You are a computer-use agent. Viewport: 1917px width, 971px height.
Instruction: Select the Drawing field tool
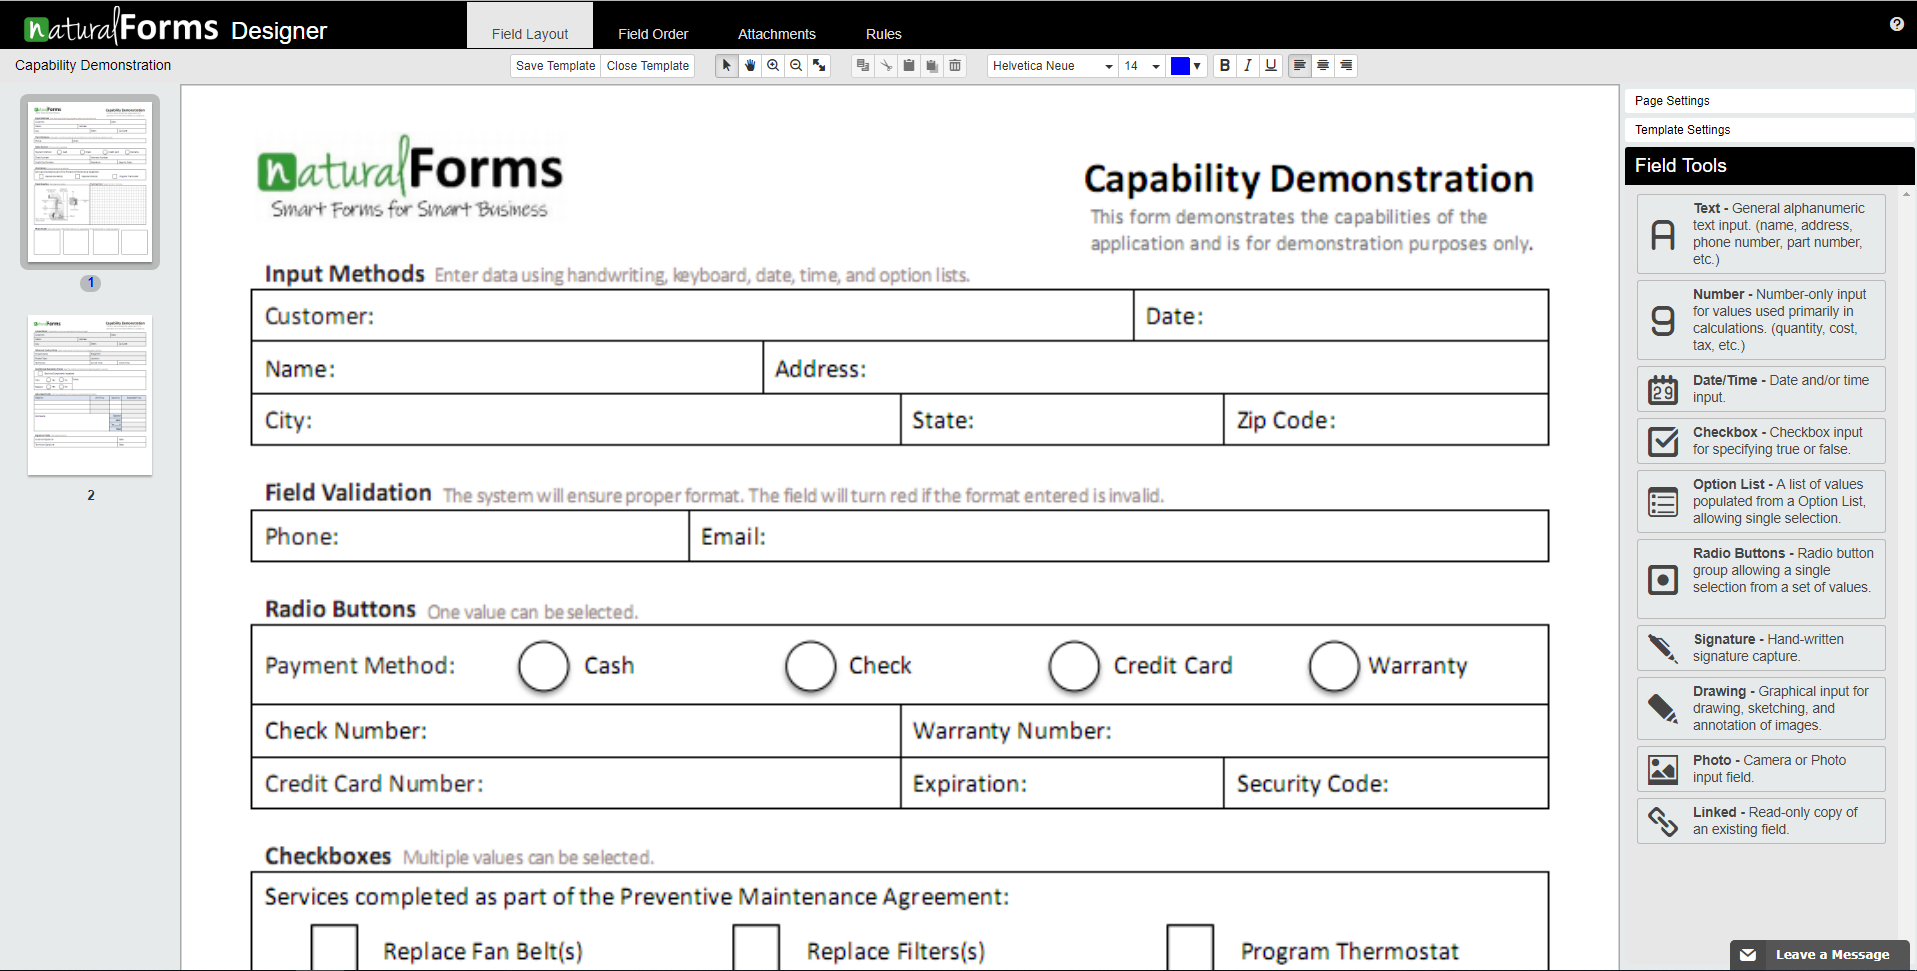pos(1761,708)
